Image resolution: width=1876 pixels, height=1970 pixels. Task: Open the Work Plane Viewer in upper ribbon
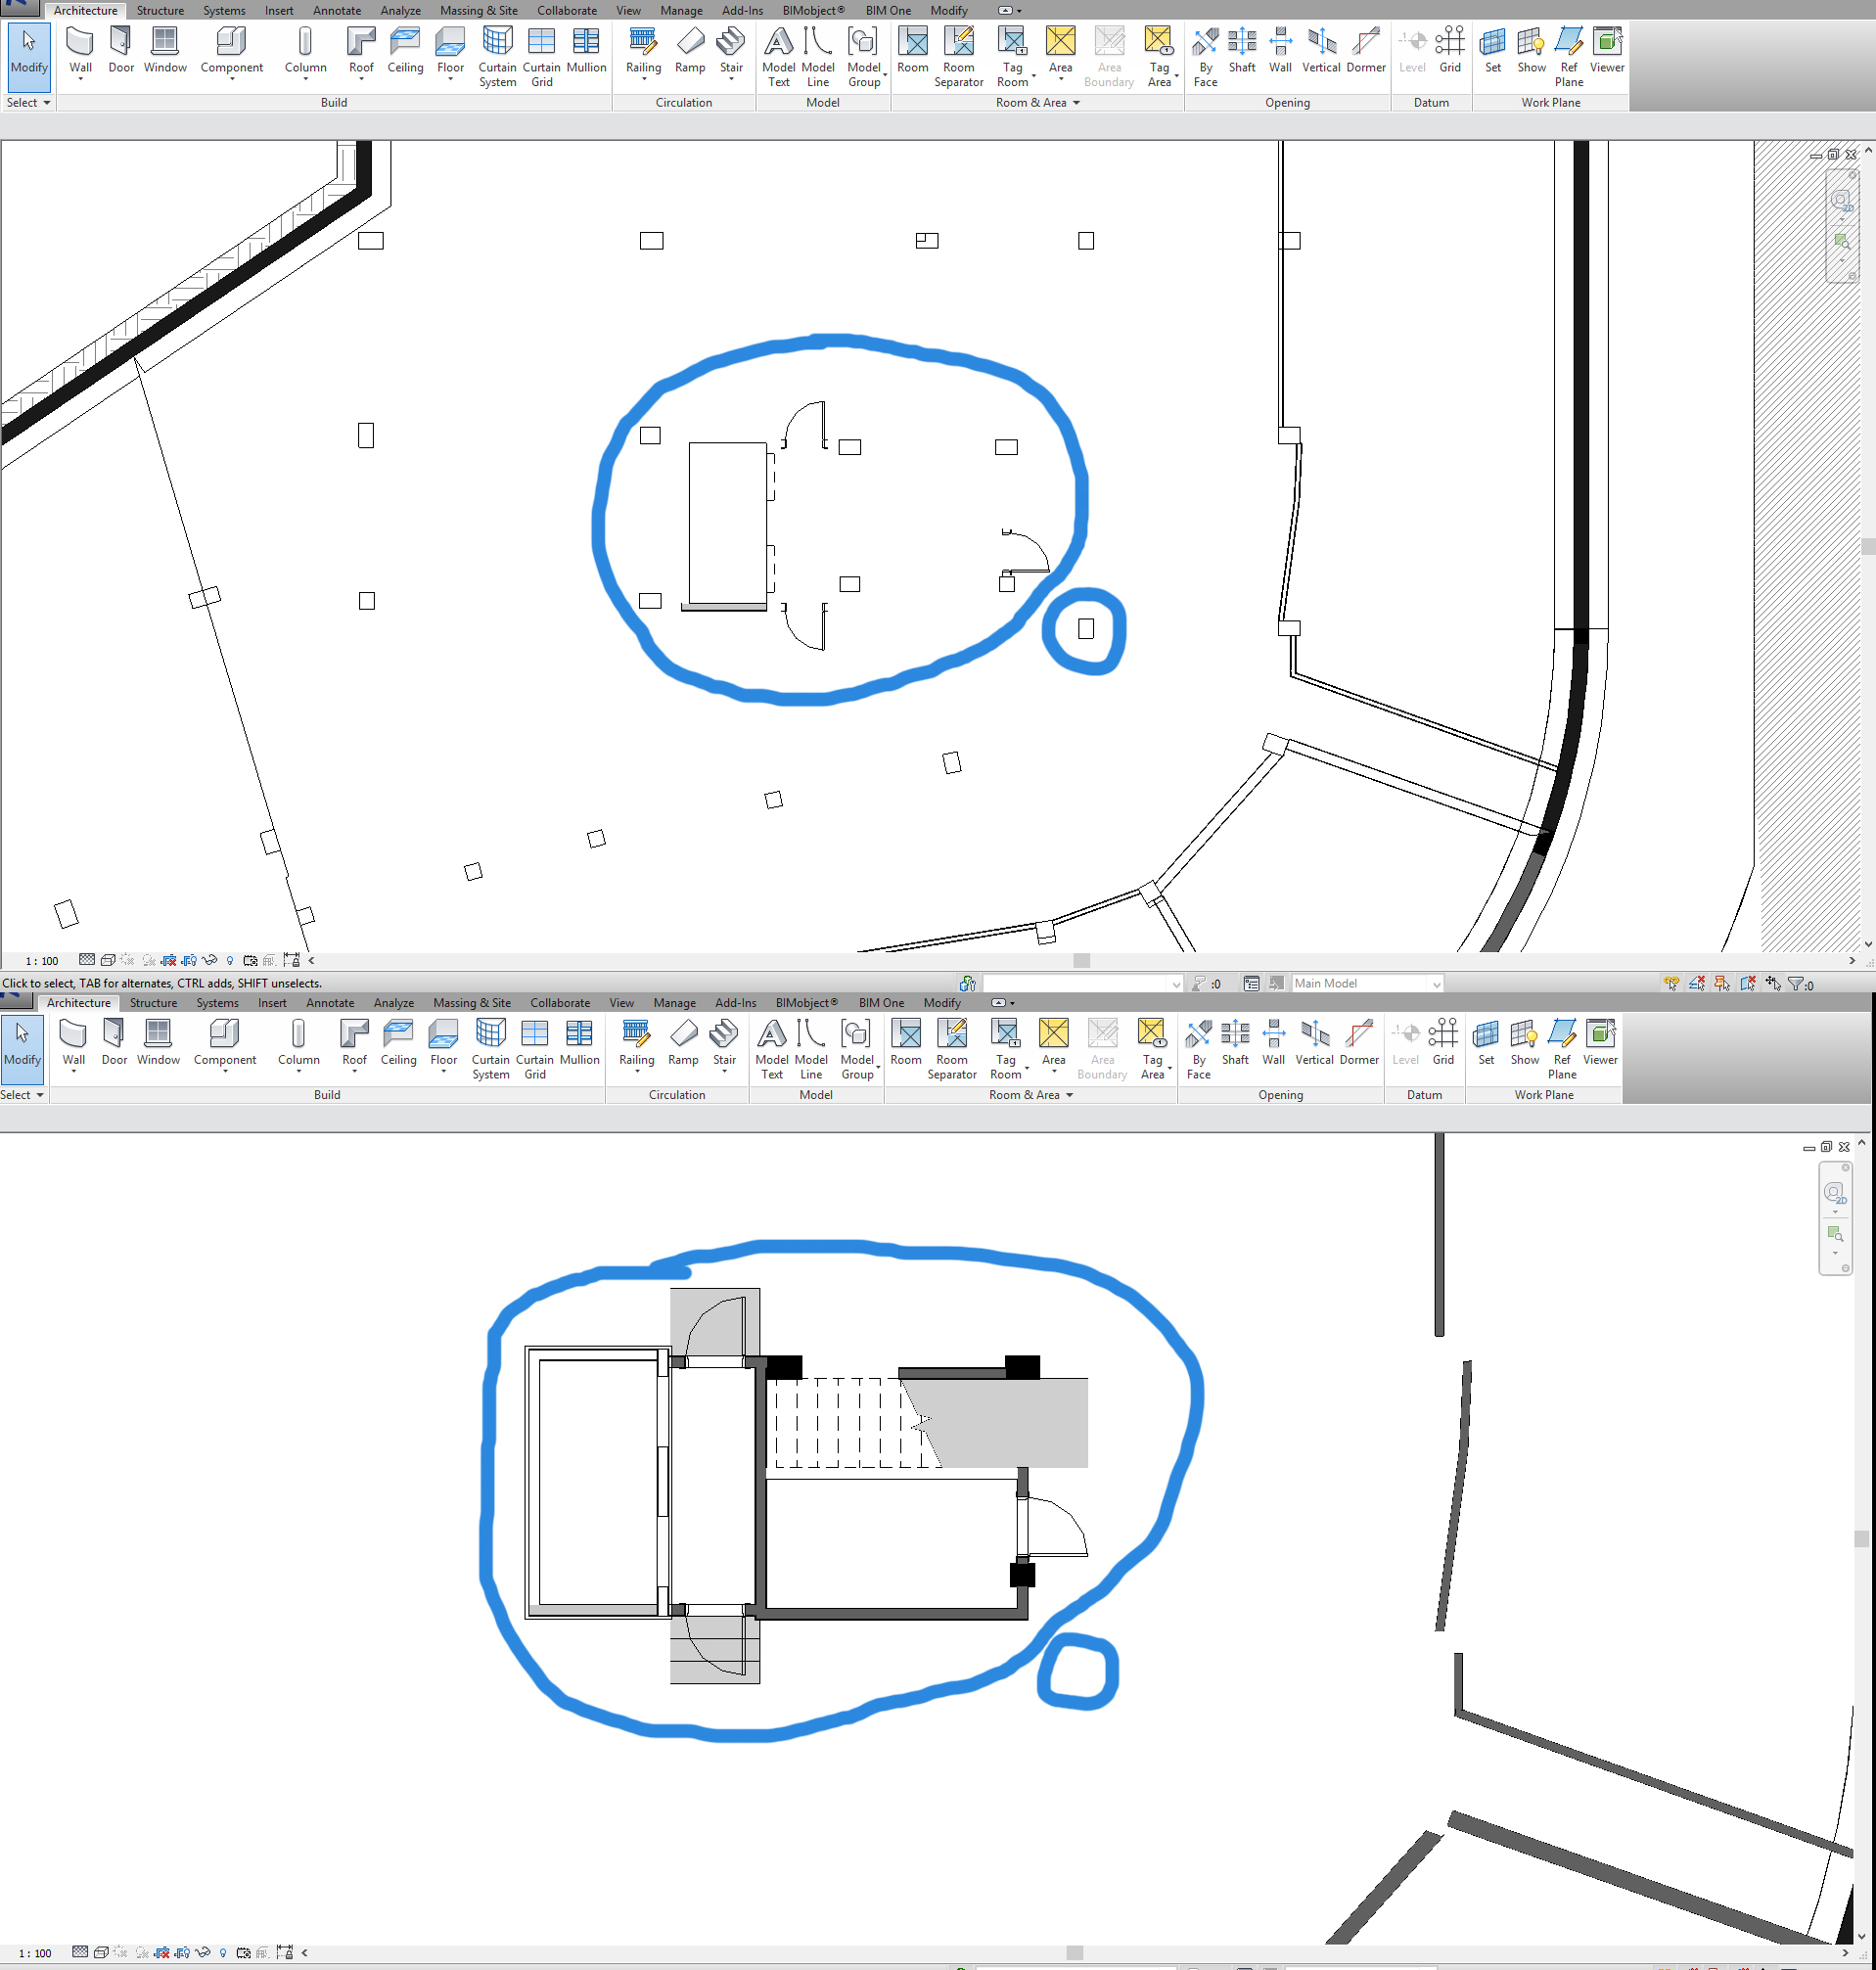pyautogui.click(x=1607, y=50)
